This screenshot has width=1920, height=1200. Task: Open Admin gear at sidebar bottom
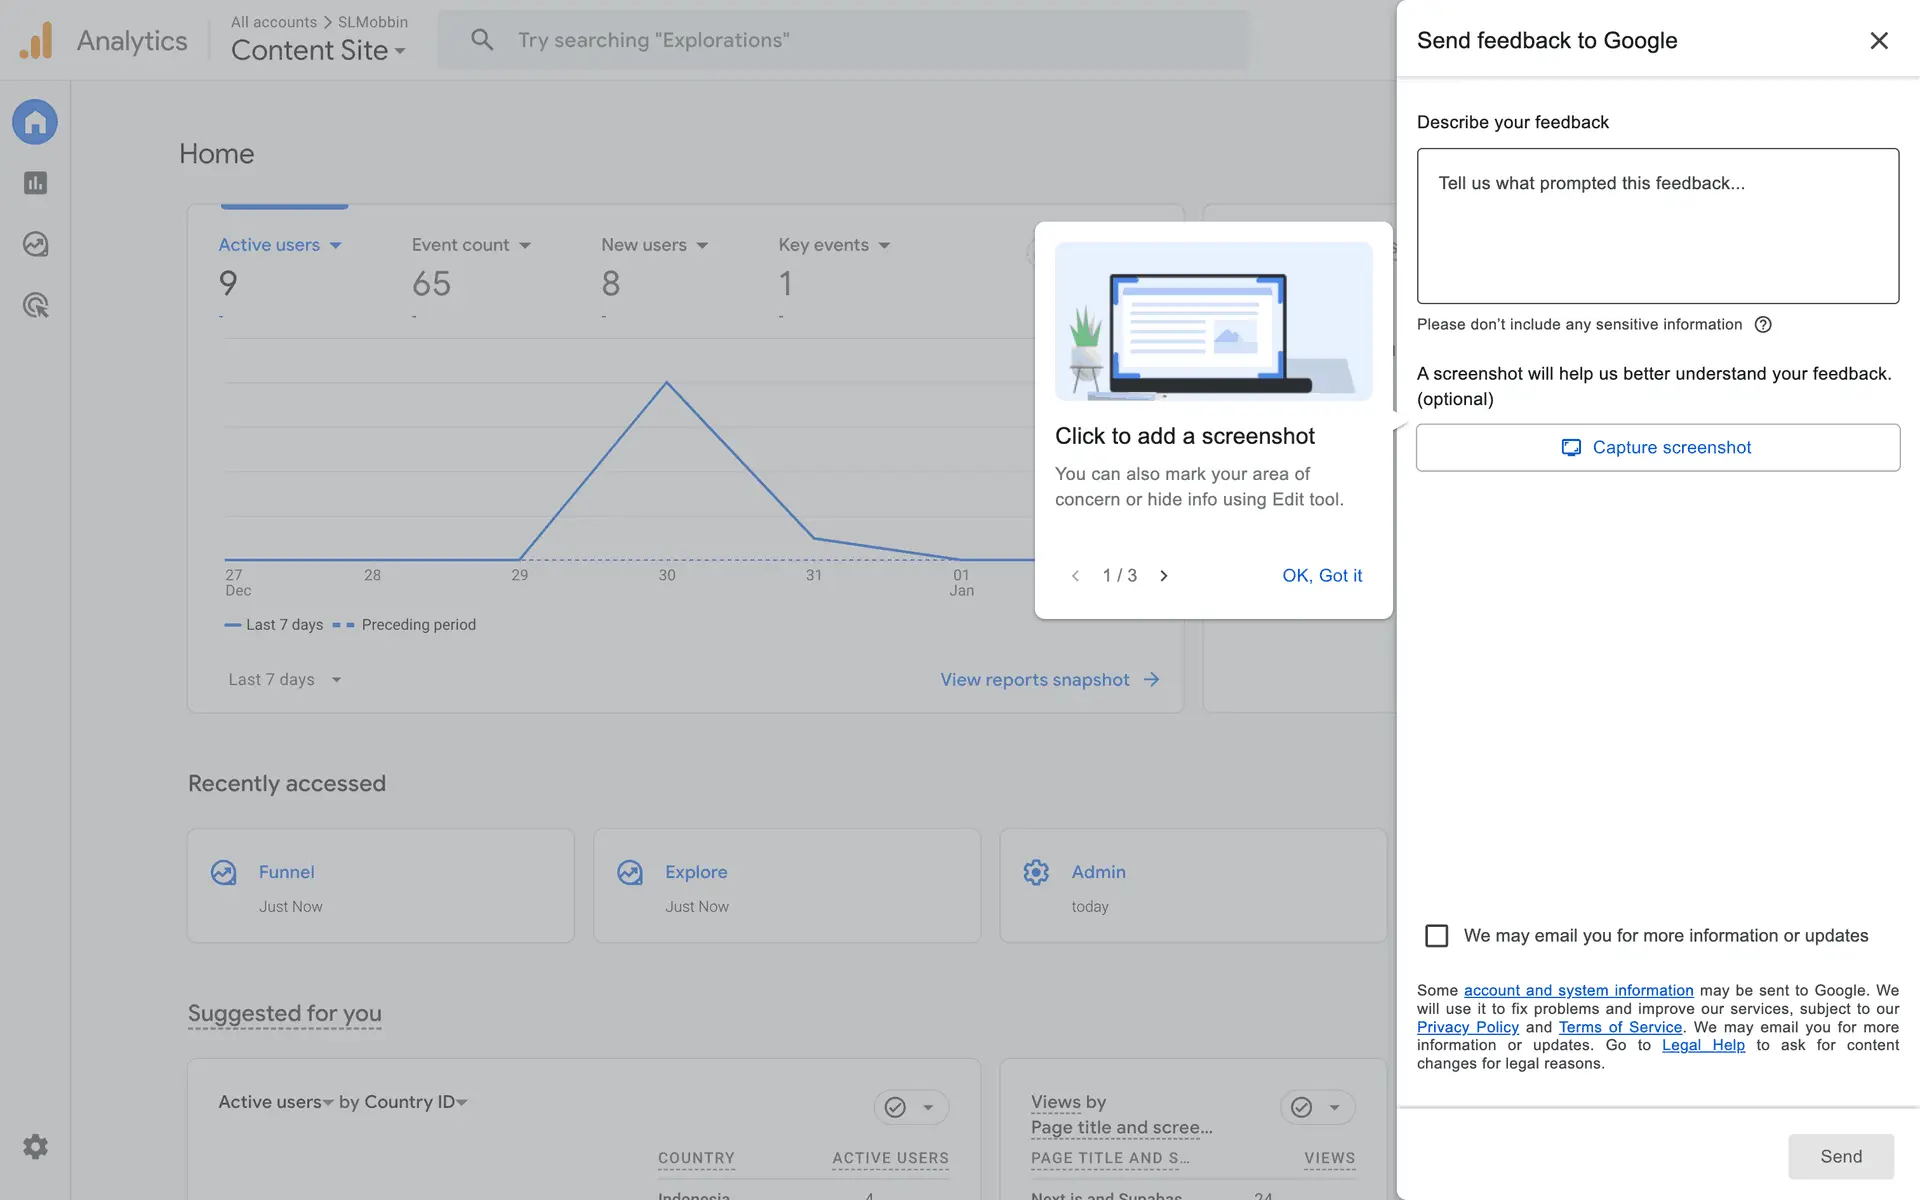tap(35, 1146)
